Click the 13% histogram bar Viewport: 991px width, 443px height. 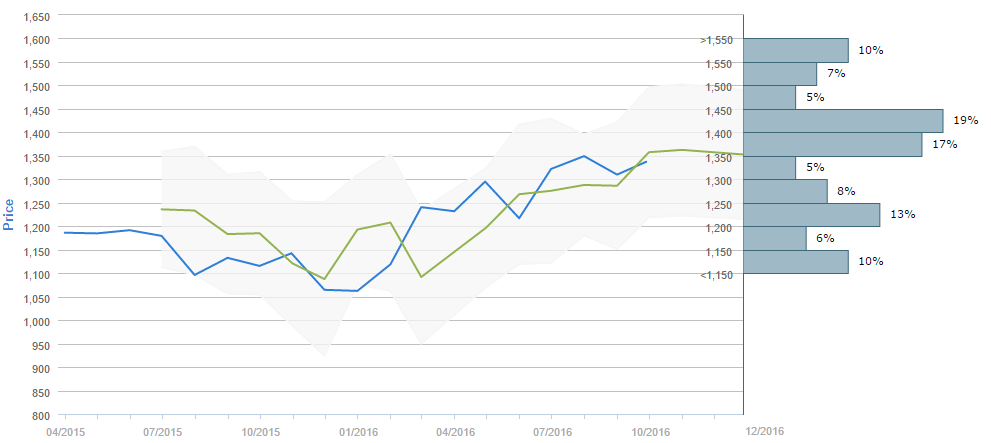coord(811,215)
